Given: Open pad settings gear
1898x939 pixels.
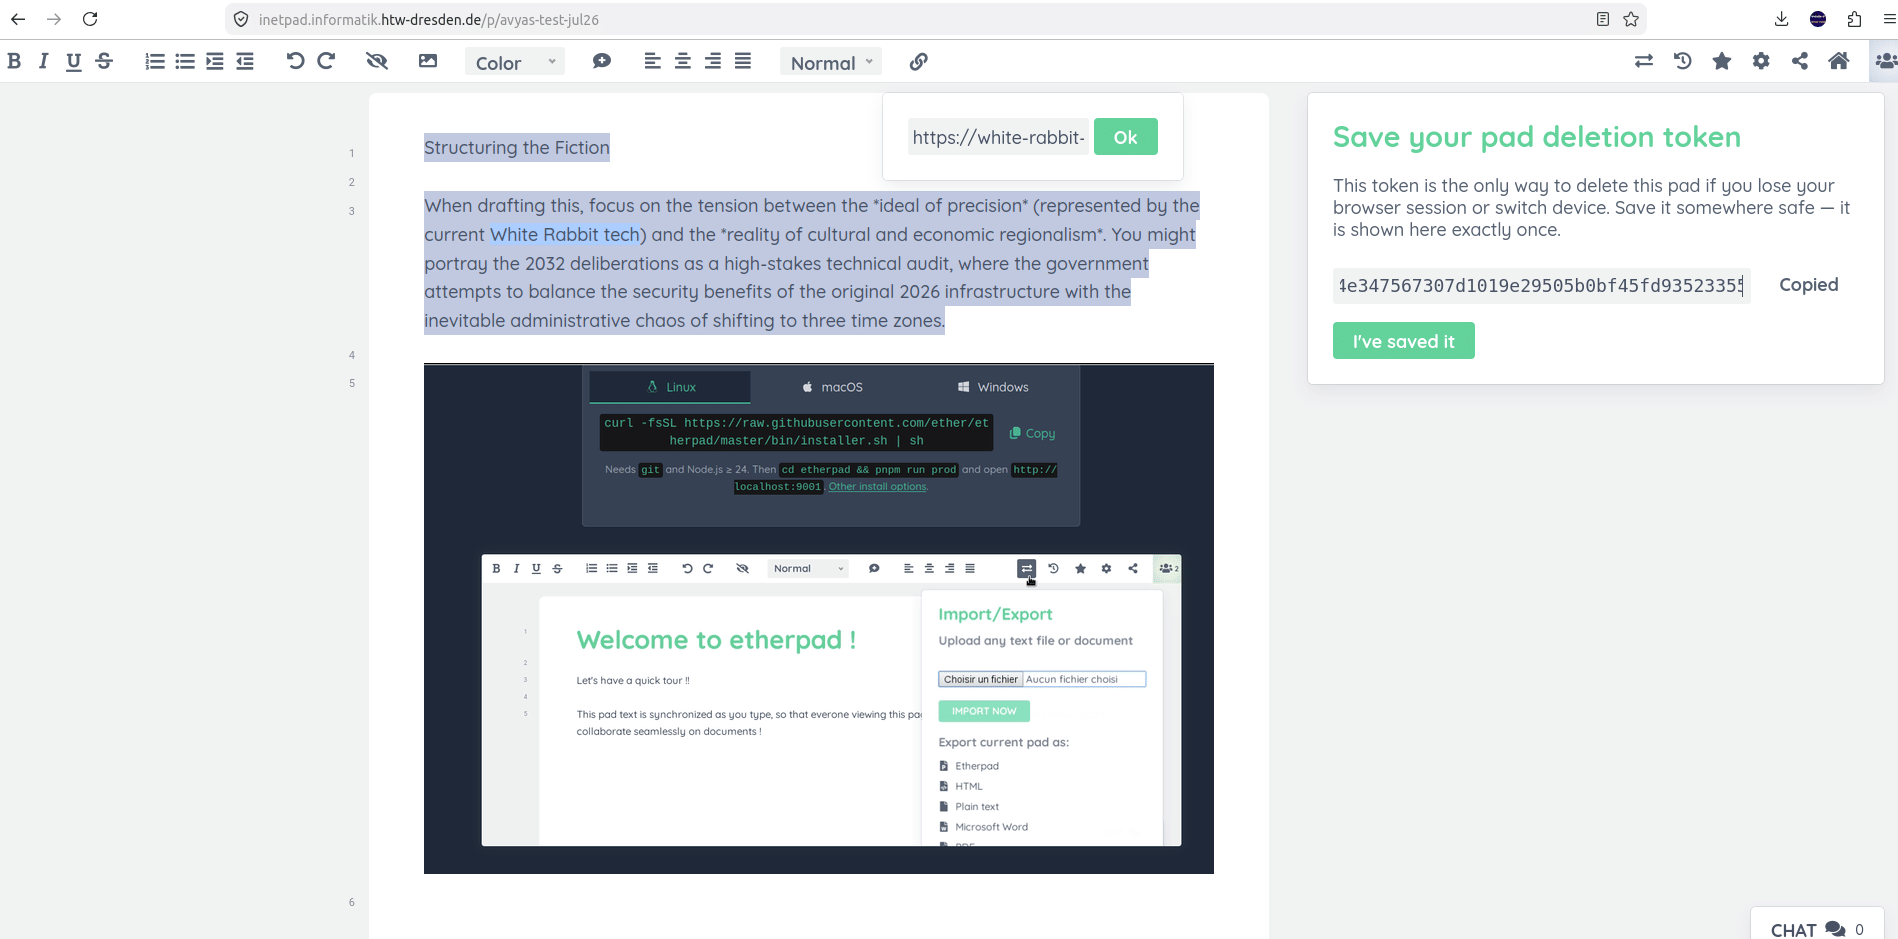Looking at the screenshot, I should pos(1761,61).
